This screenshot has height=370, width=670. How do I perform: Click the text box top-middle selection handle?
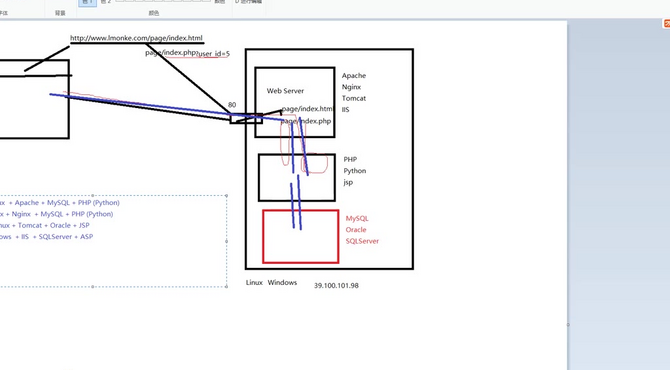[x=93, y=195]
